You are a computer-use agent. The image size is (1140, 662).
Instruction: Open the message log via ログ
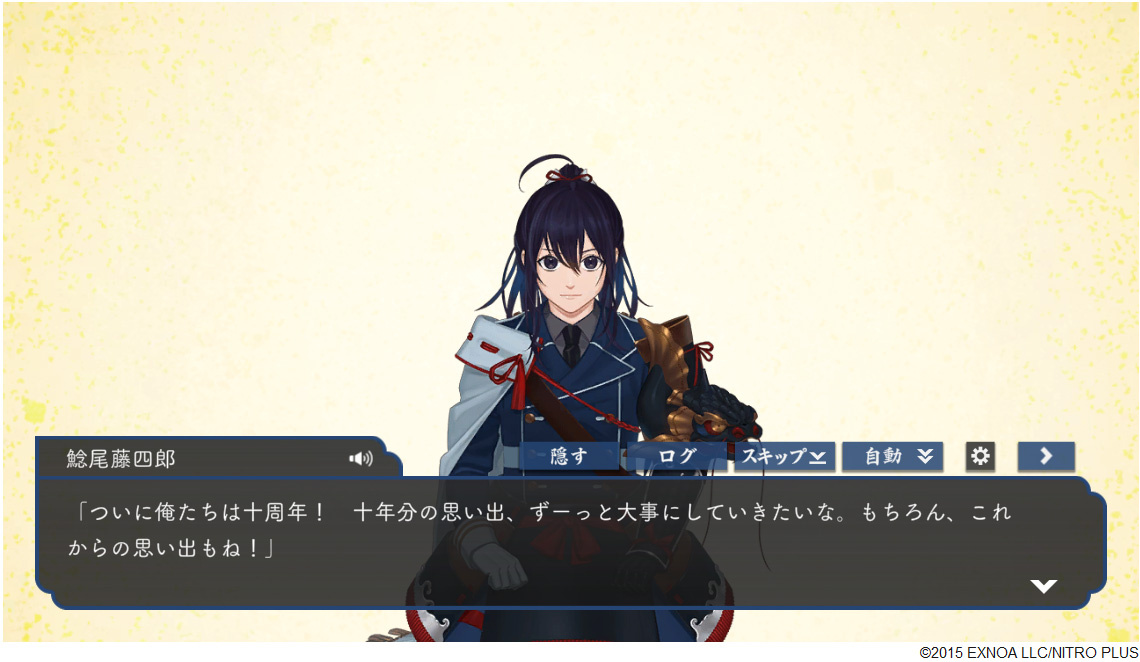676,456
